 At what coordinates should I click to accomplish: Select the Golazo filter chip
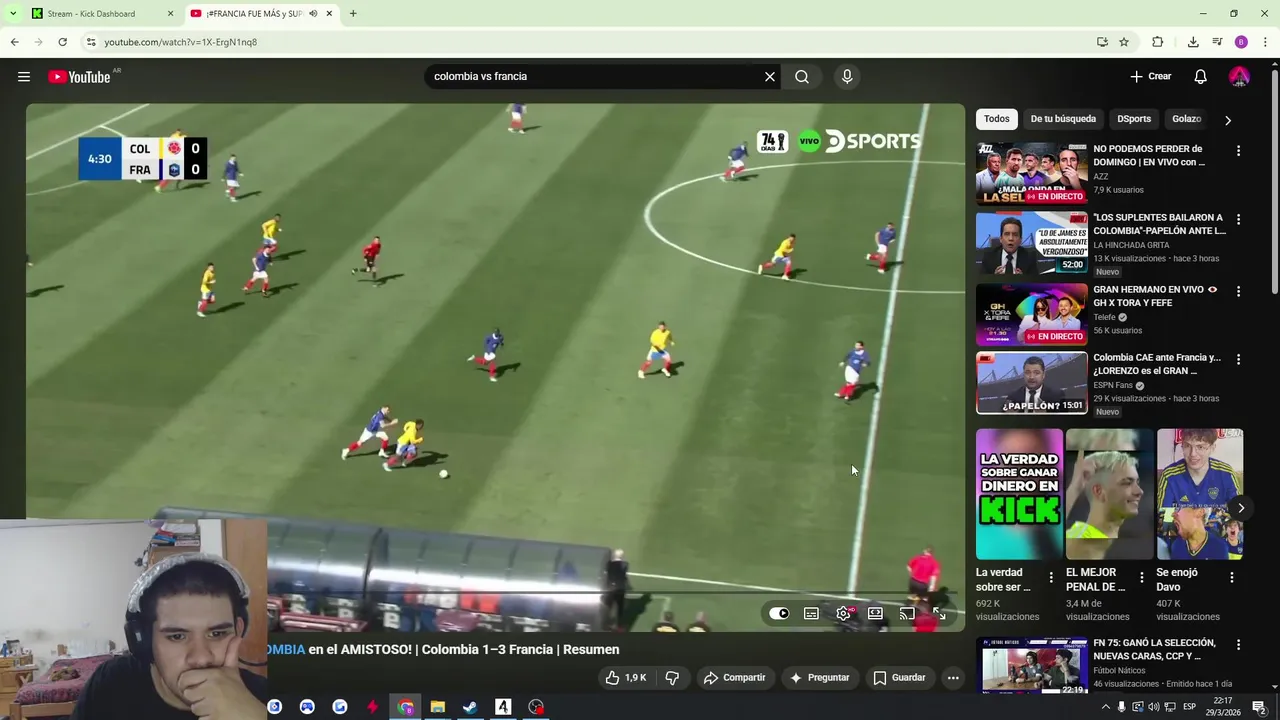pos(1187,119)
